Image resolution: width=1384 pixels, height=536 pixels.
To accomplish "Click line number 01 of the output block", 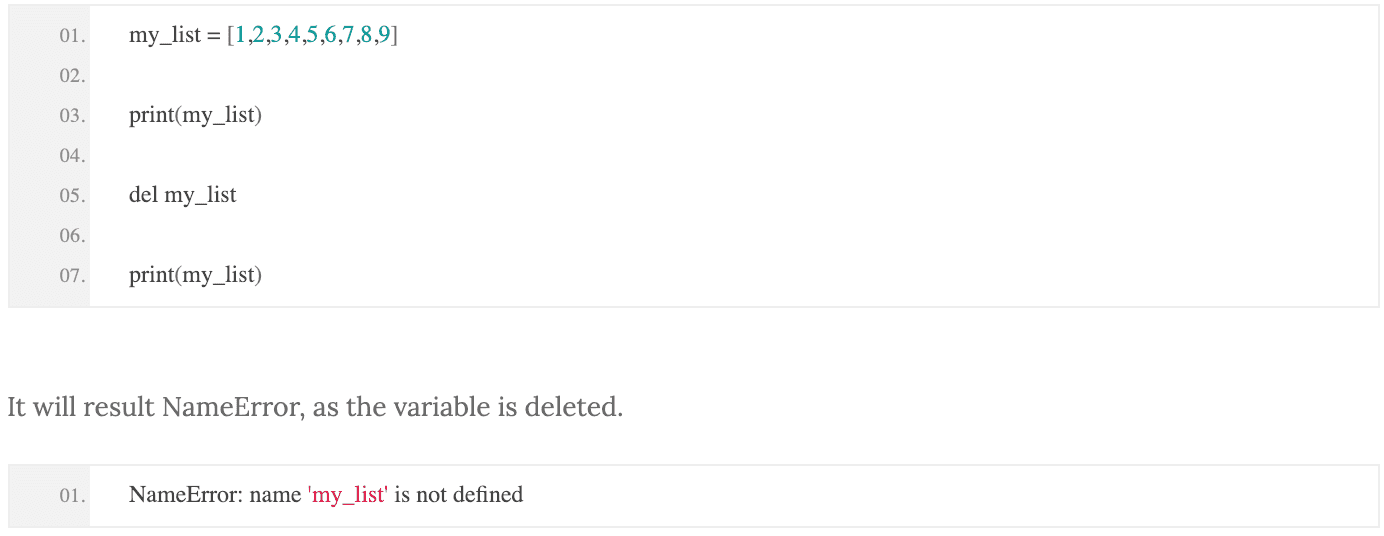I will pyautogui.click(x=72, y=496).
